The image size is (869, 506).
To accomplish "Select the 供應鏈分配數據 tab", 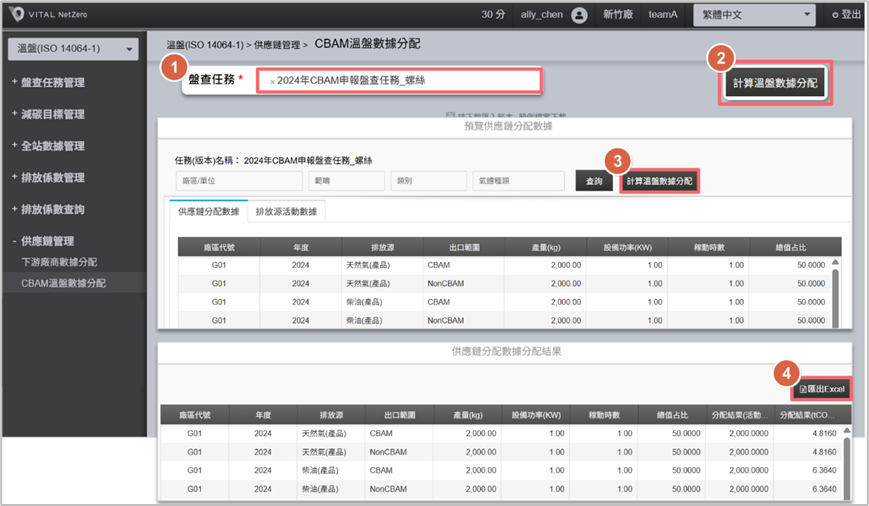I will pos(208,211).
